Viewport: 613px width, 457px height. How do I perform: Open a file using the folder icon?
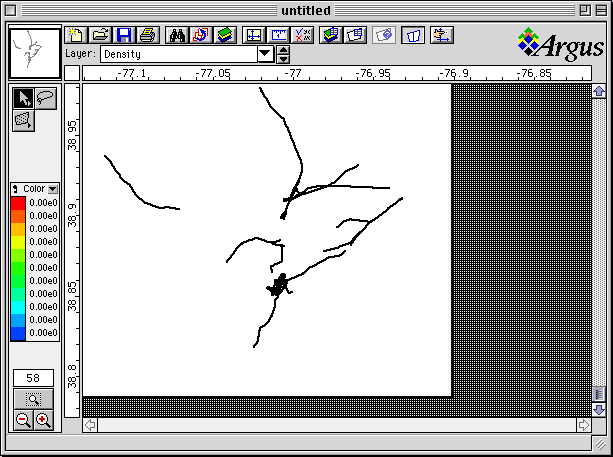coord(100,35)
